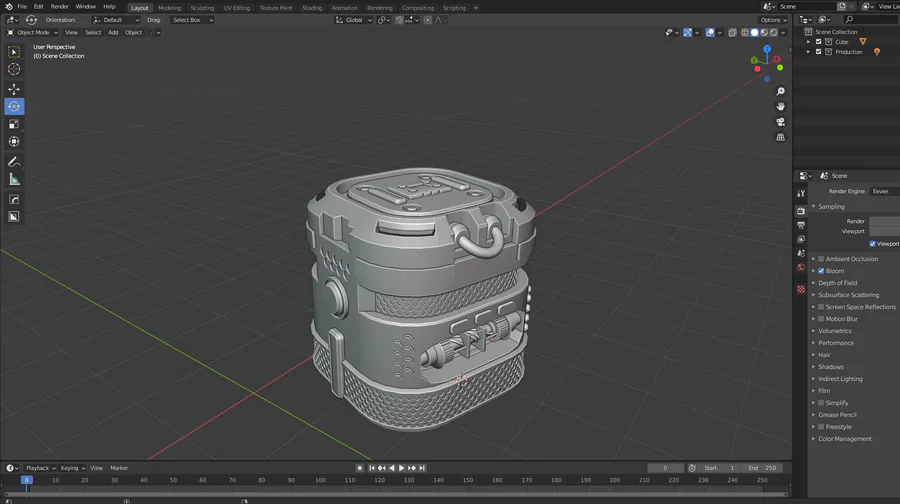Click the zoom viewport magnifier icon
Viewport: 900px width, 504px height.
click(x=781, y=92)
